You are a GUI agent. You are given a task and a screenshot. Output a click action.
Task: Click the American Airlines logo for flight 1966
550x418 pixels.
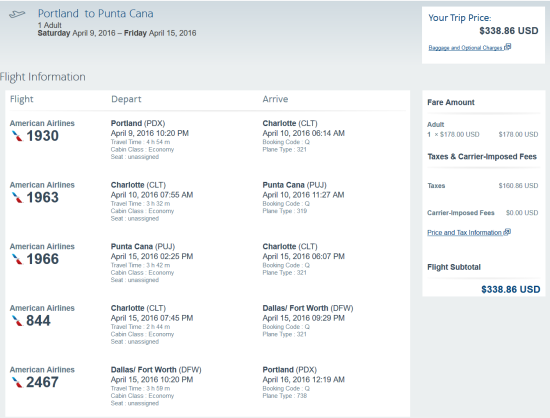17,259
